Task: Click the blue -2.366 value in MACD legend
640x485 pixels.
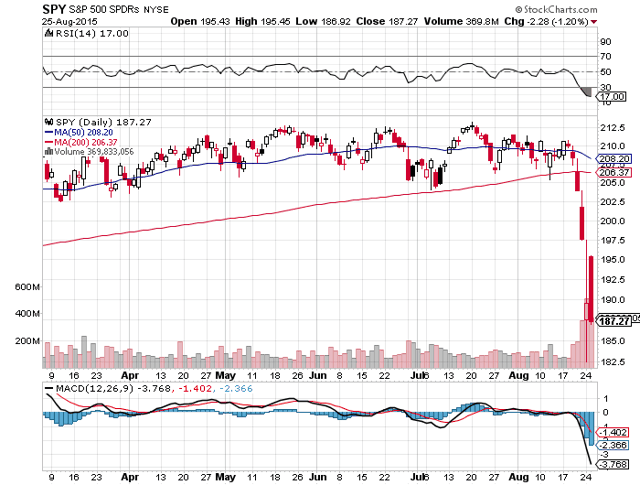Action: (236, 389)
